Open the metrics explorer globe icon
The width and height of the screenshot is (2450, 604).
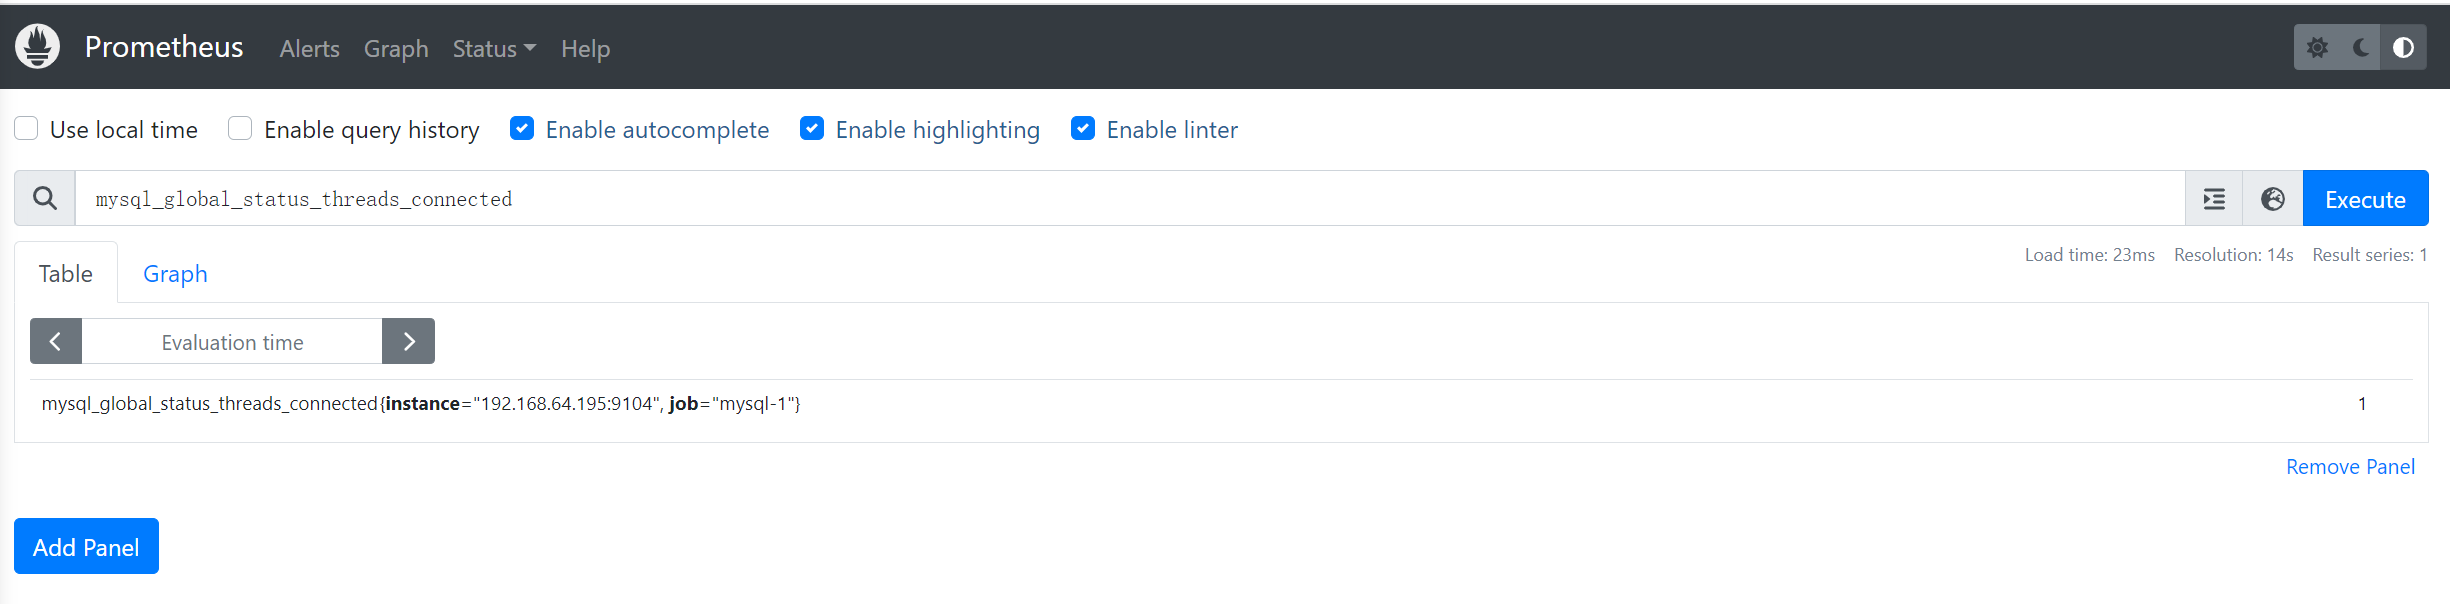click(2273, 199)
